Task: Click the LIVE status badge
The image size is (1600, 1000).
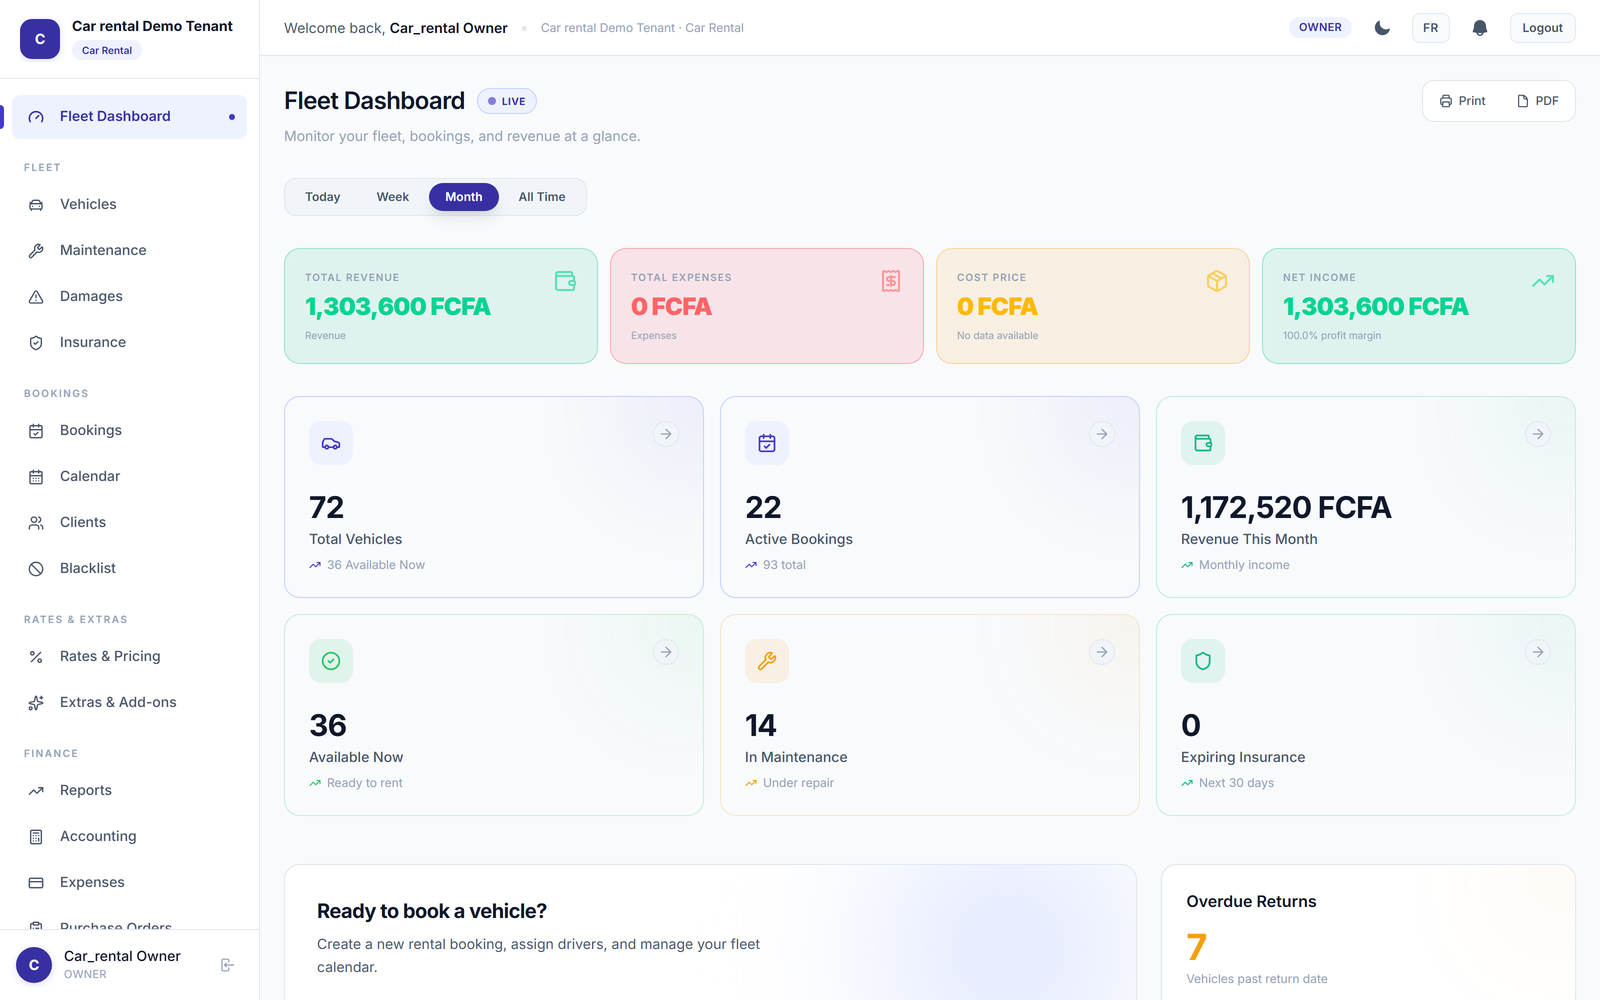Action: (x=507, y=101)
